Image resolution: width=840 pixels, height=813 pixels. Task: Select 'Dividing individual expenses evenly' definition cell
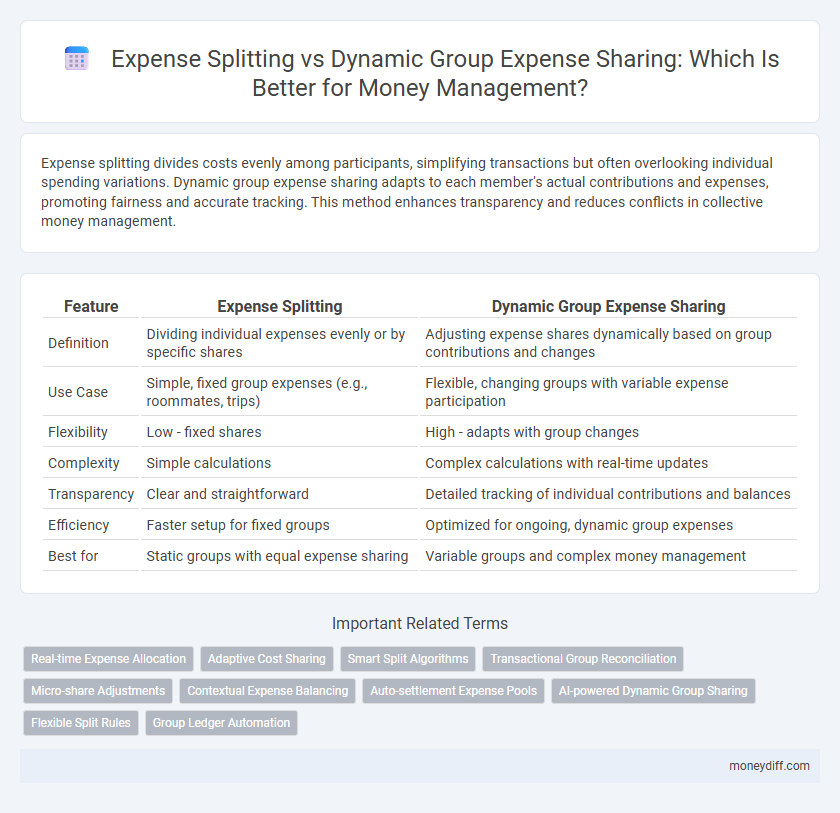280,343
